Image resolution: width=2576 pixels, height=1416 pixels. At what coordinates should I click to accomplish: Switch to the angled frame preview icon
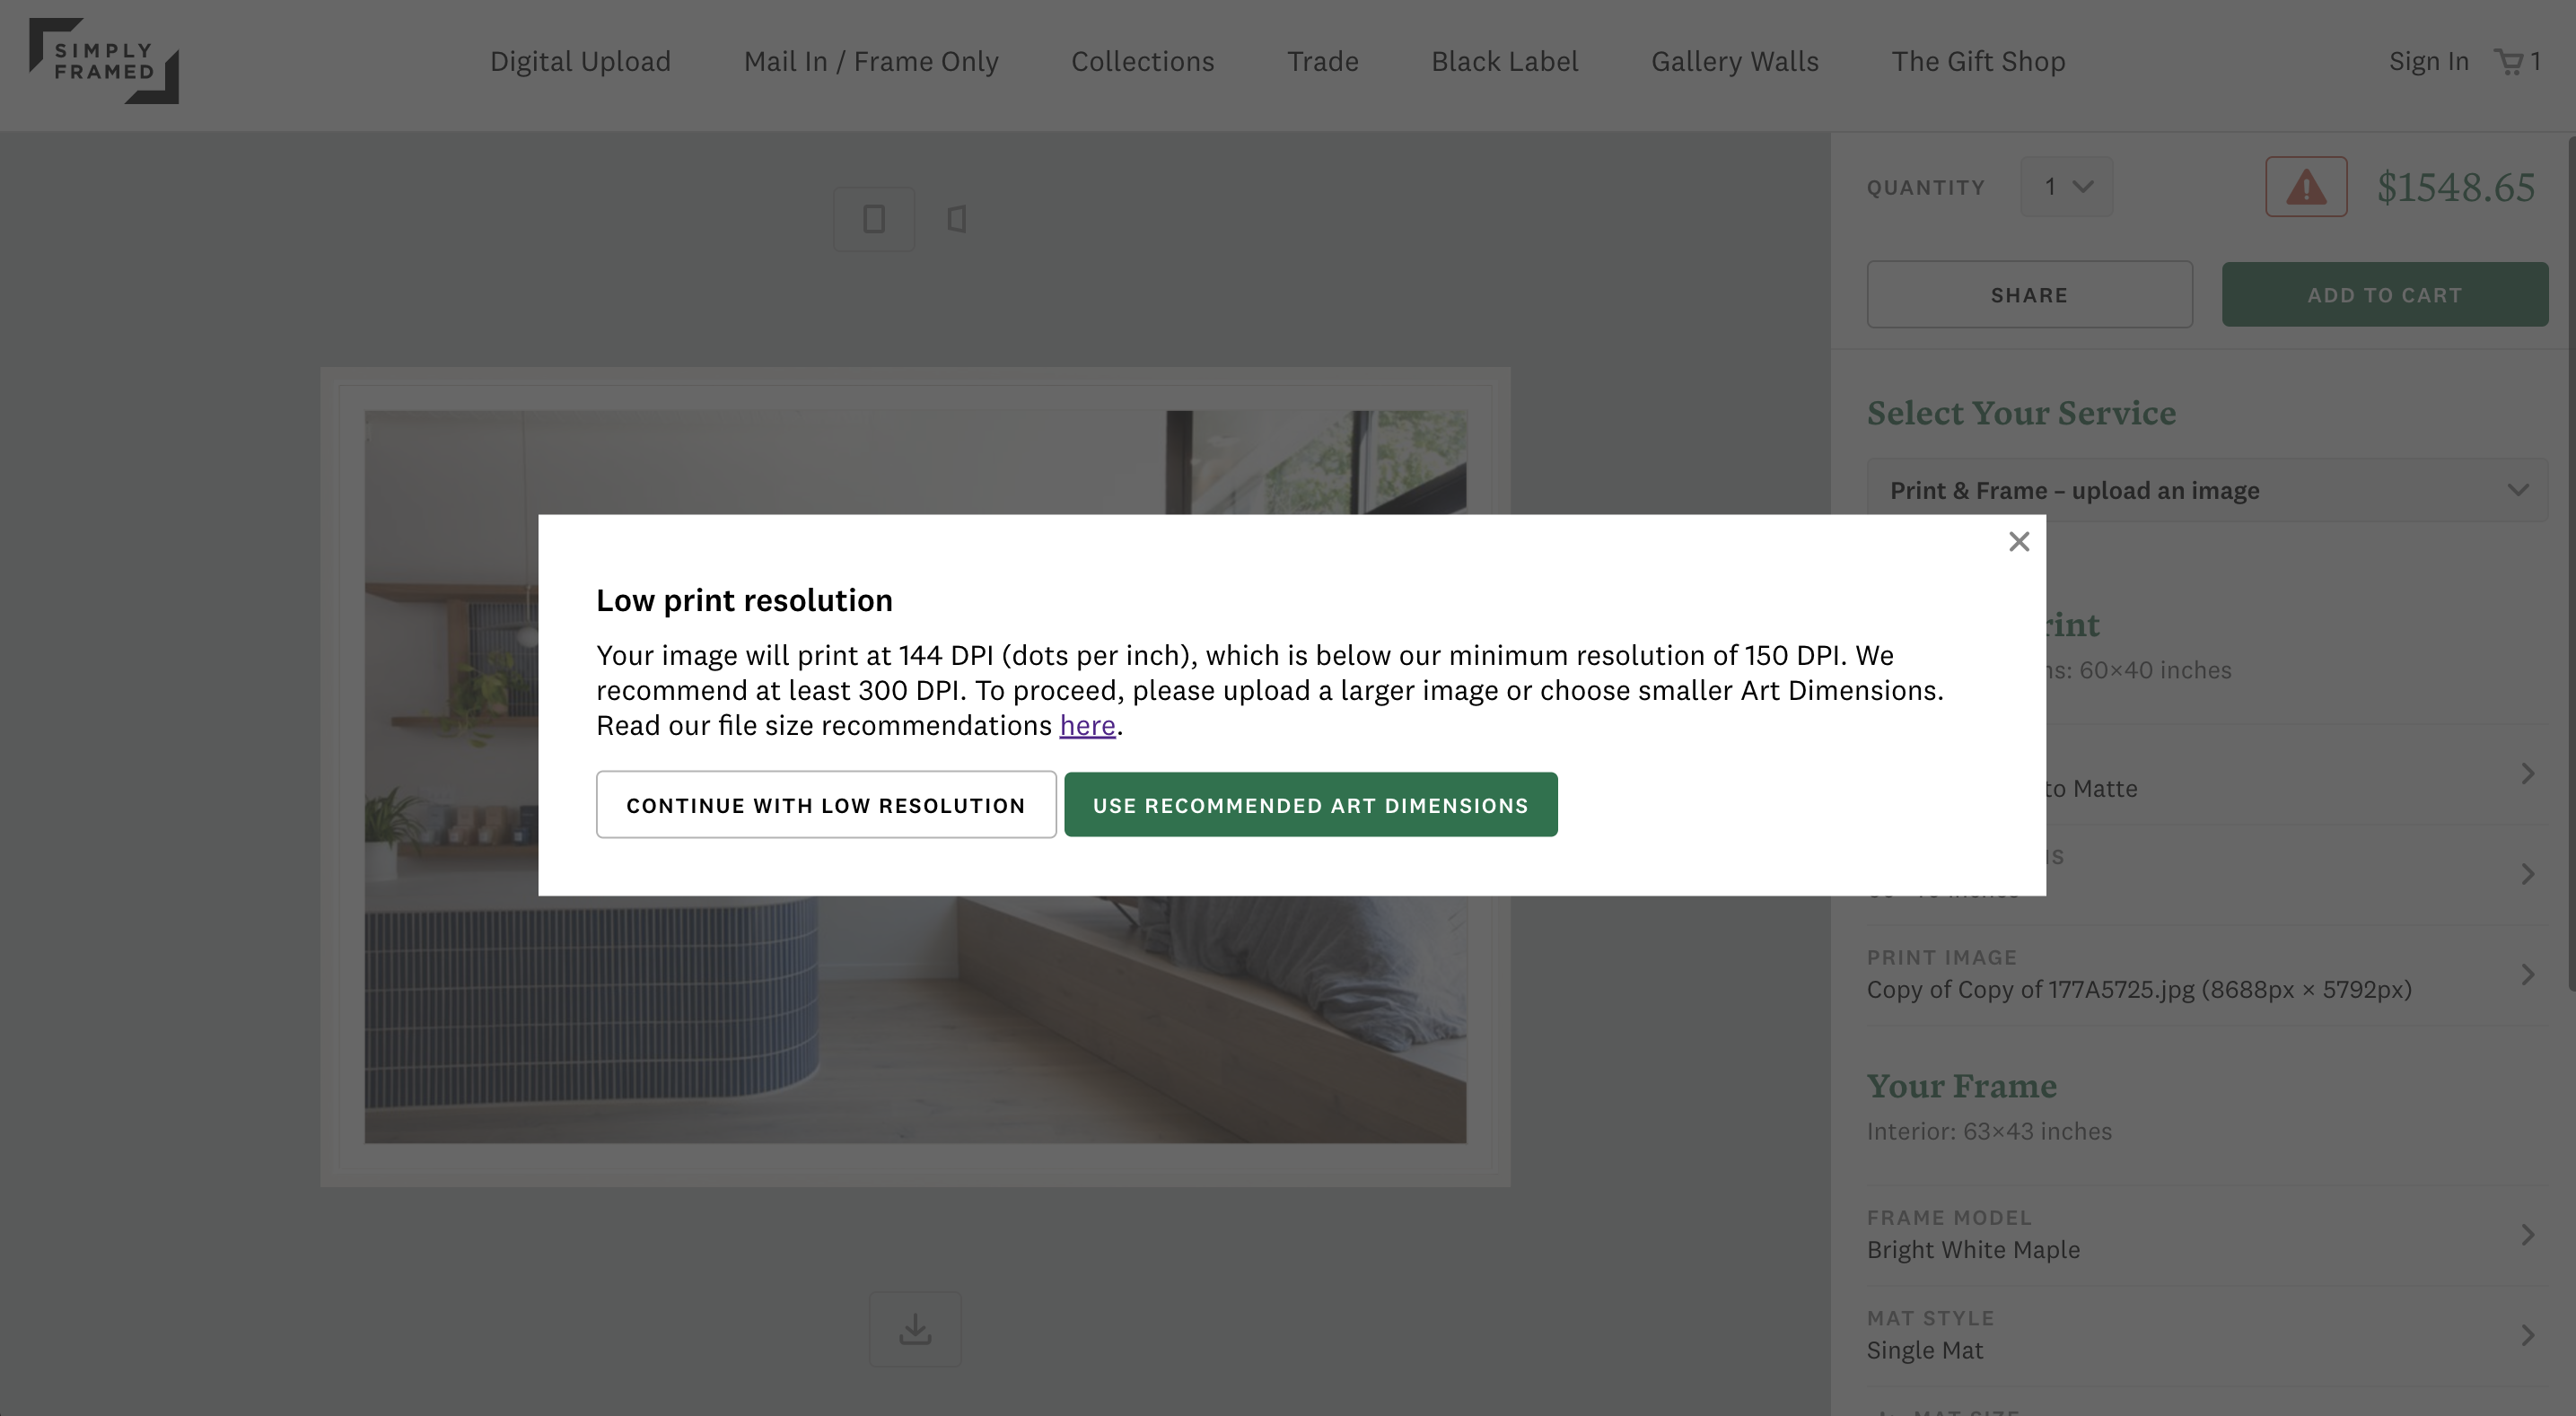pos(957,219)
